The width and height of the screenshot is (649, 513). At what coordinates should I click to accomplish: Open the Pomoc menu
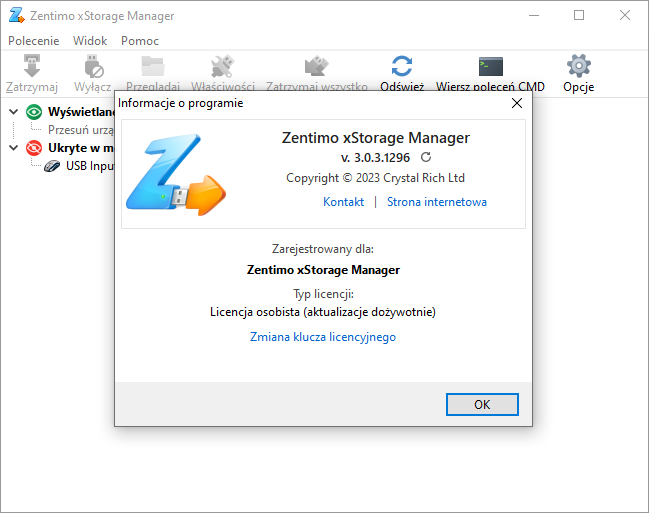[140, 41]
